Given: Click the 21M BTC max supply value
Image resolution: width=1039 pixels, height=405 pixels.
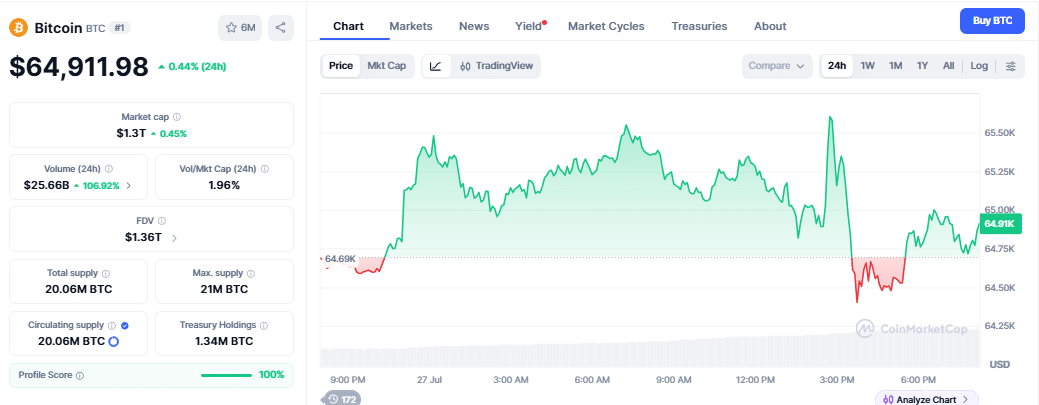Looking at the screenshot, I should point(224,290).
